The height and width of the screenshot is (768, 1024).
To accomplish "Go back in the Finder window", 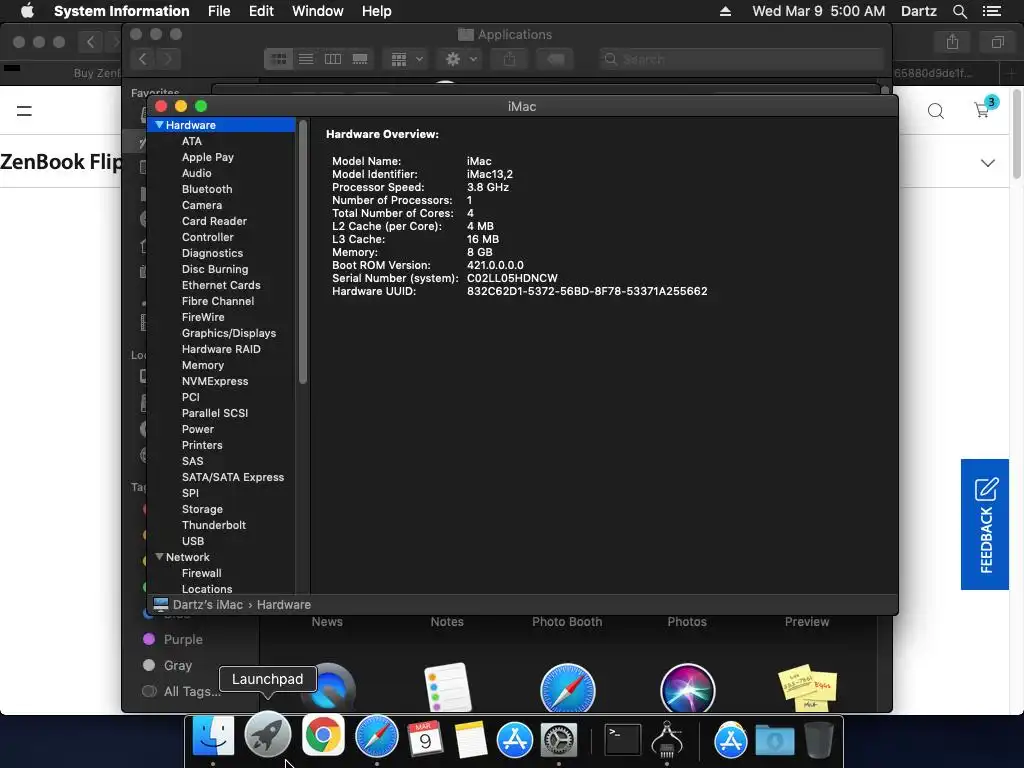I will pos(143,59).
